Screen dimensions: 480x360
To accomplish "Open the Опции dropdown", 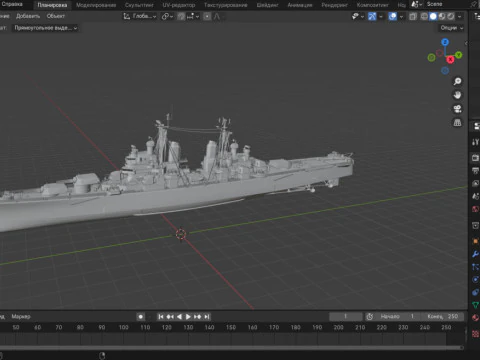I will [x=451, y=28].
